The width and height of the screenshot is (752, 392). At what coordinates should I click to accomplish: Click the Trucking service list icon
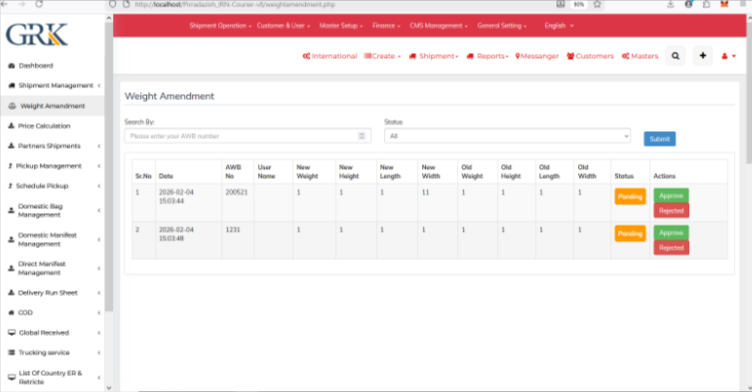pos(12,353)
